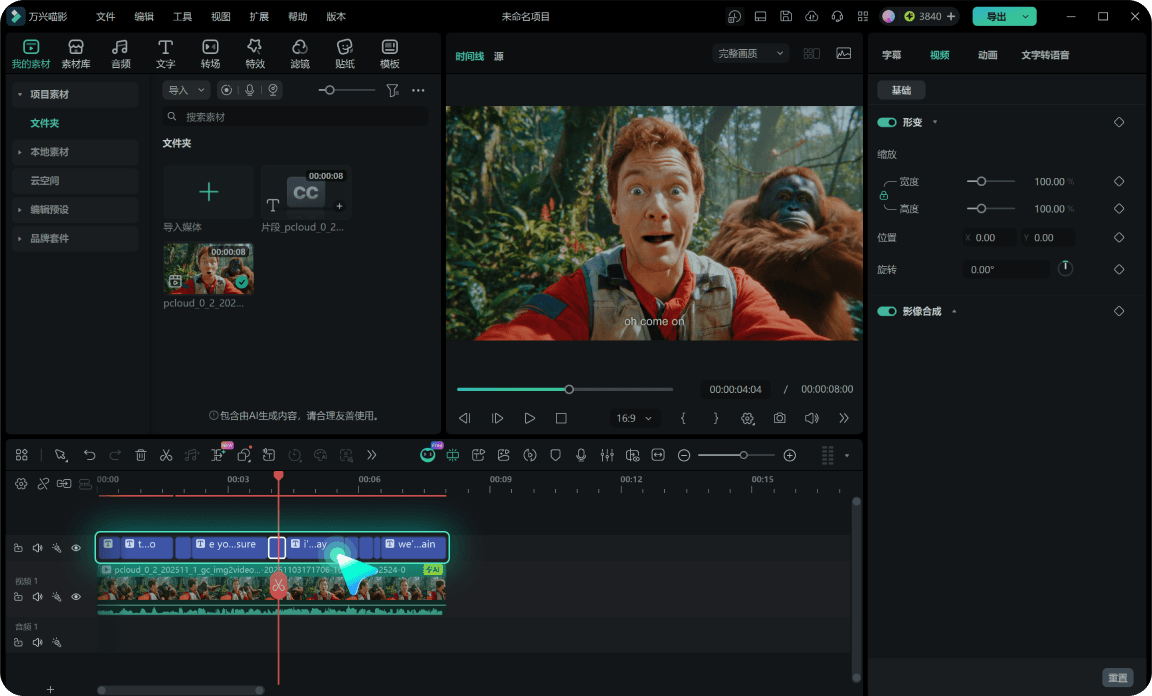Click the 导入媒体 import media tile
The image size is (1152, 696).
click(209, 193)
